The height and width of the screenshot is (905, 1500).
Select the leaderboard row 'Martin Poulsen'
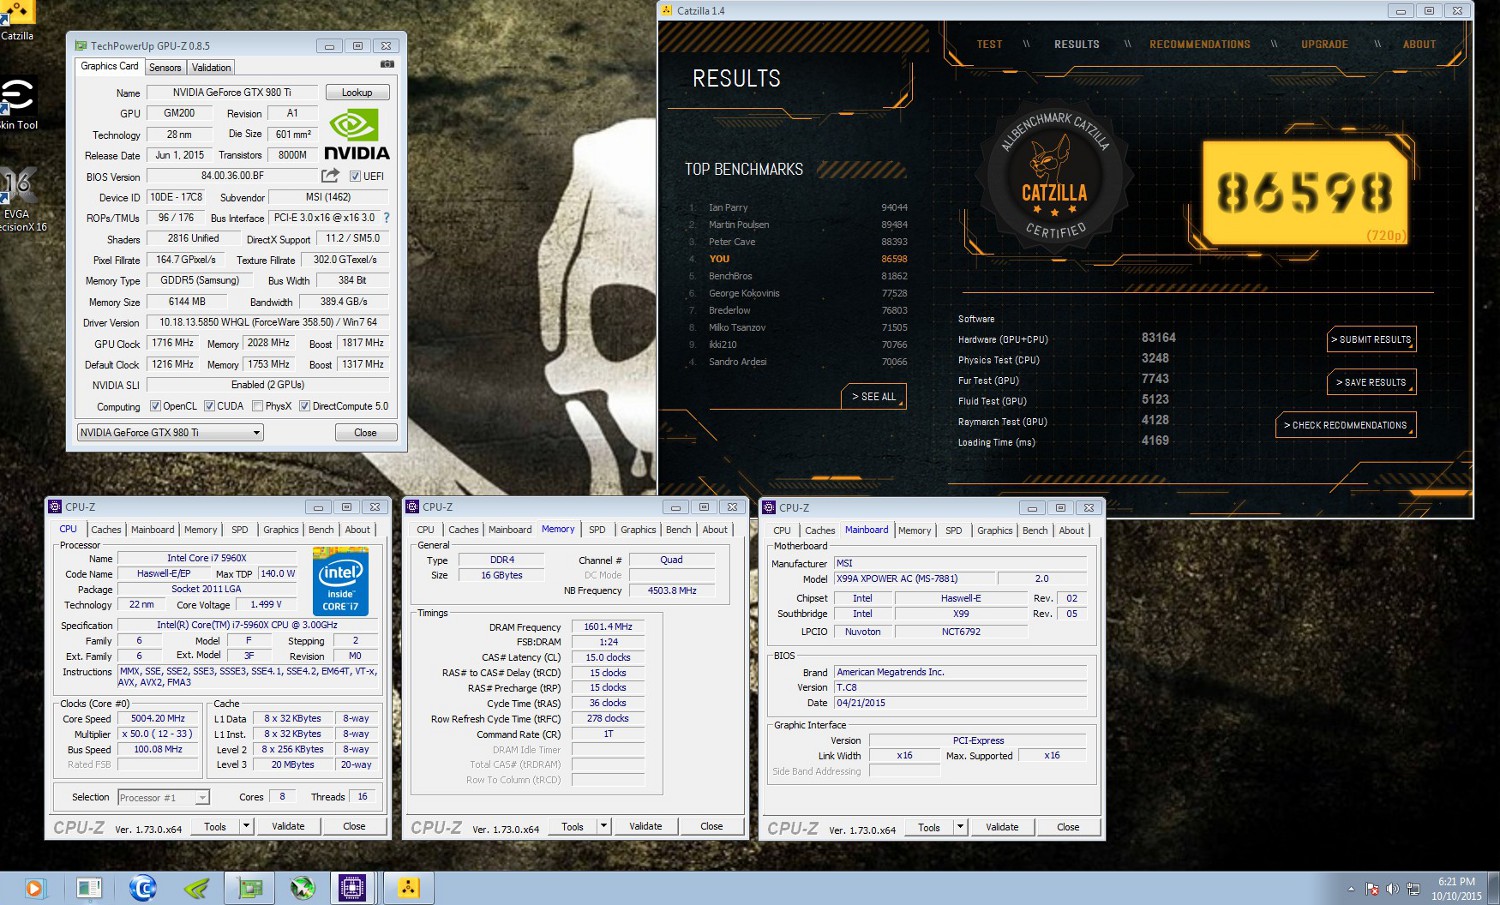[x=798, y=224]
